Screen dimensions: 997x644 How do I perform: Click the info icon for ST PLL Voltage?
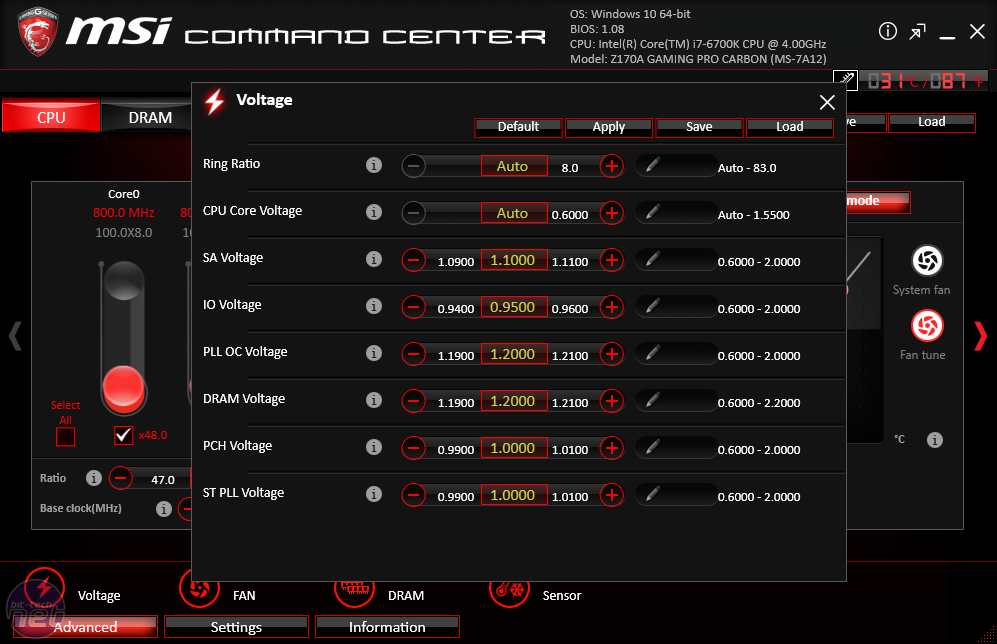coord(374,495)
